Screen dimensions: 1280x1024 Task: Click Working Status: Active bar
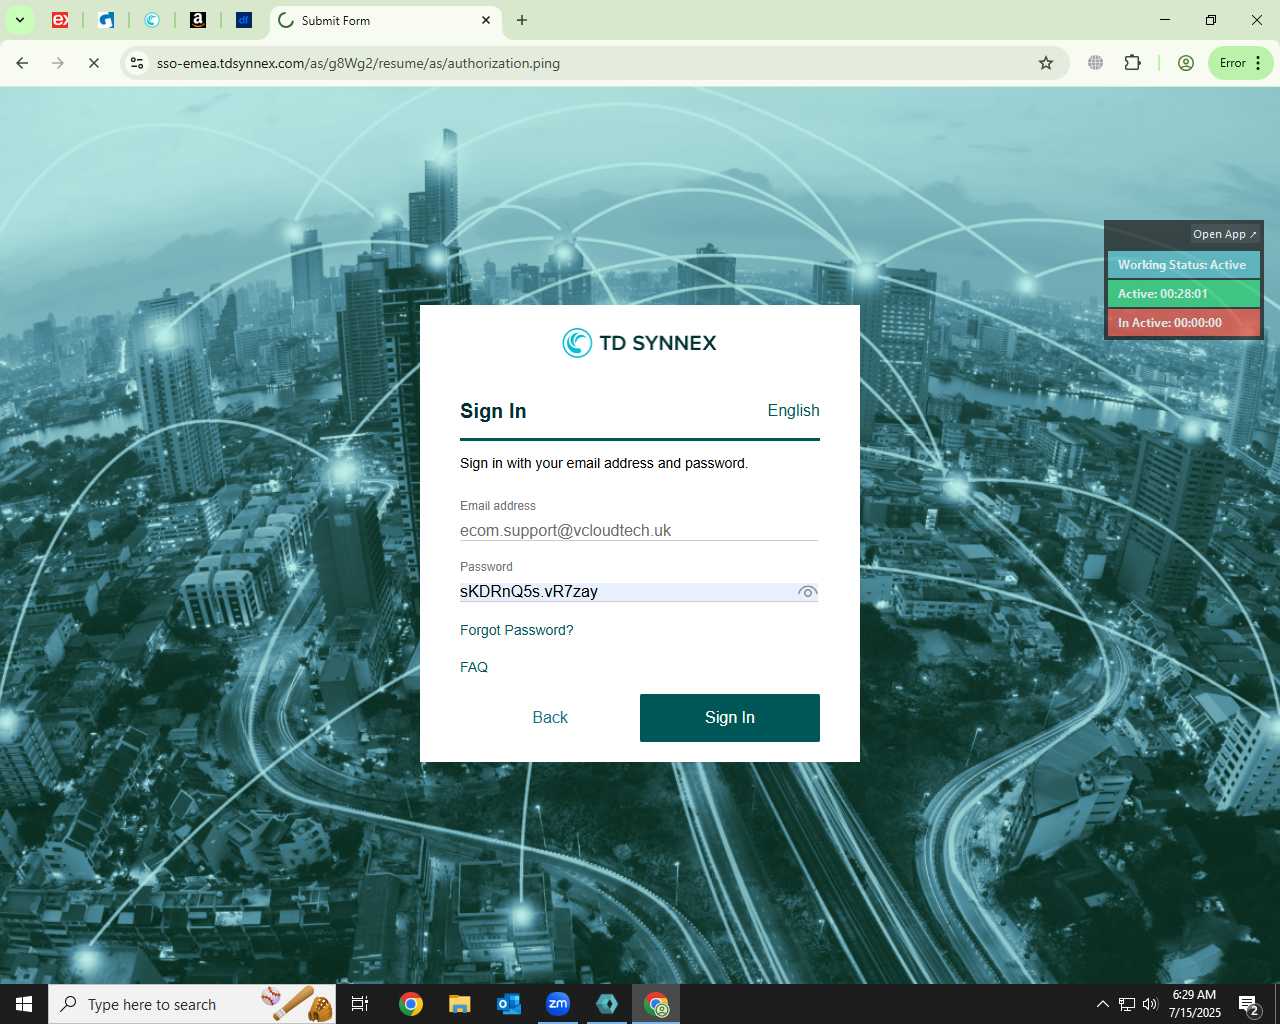(x=1183, y=265)
